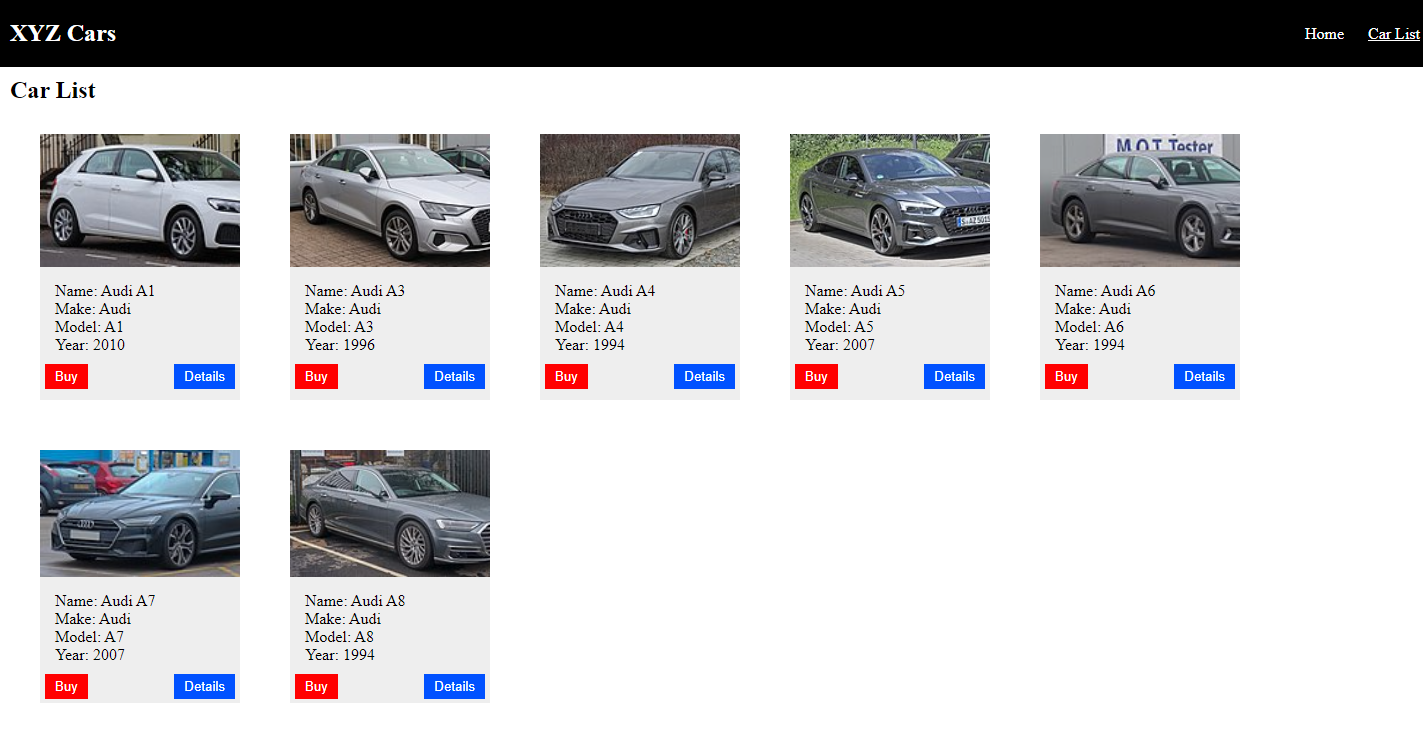Click the 'Model: A5' text
Screen dimensions: 1423x733
839,327
